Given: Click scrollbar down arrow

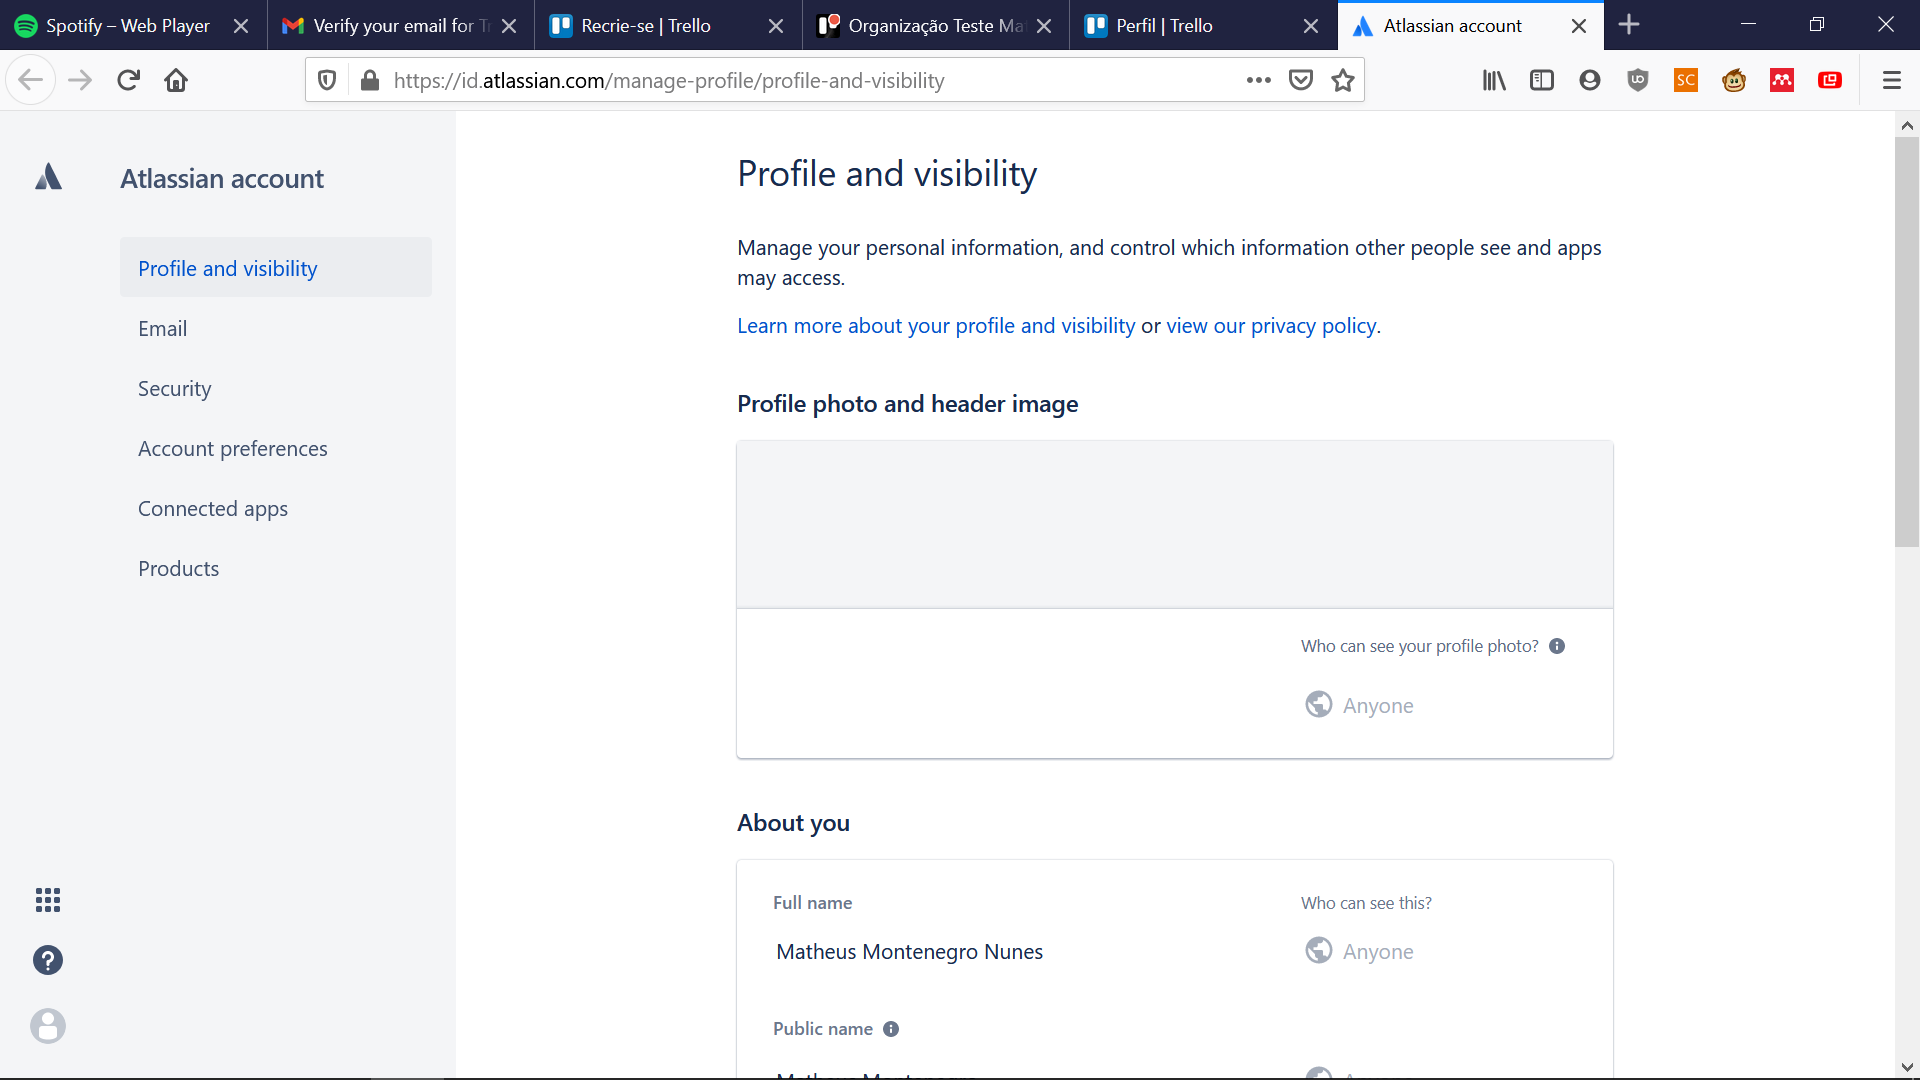Looking at the screenshot, I should click(x=1907, y=1067).
